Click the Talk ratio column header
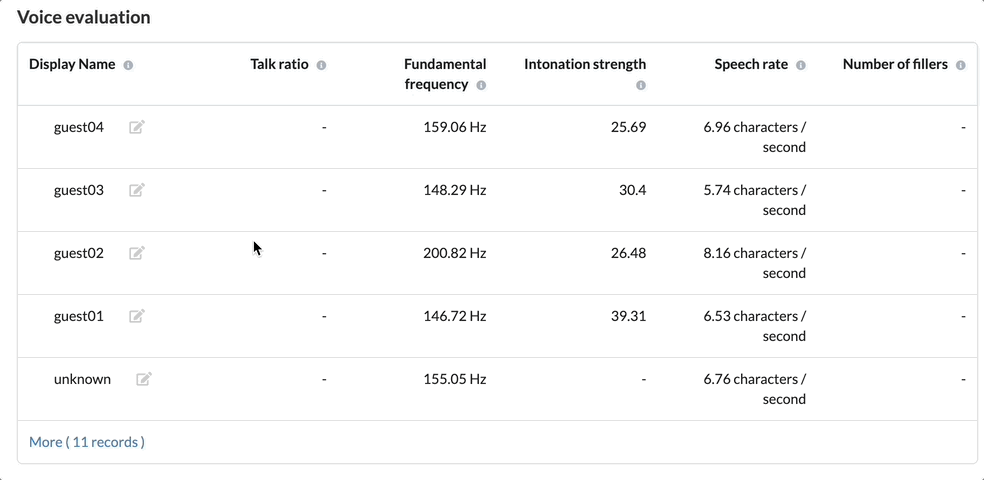 (279, 64)
